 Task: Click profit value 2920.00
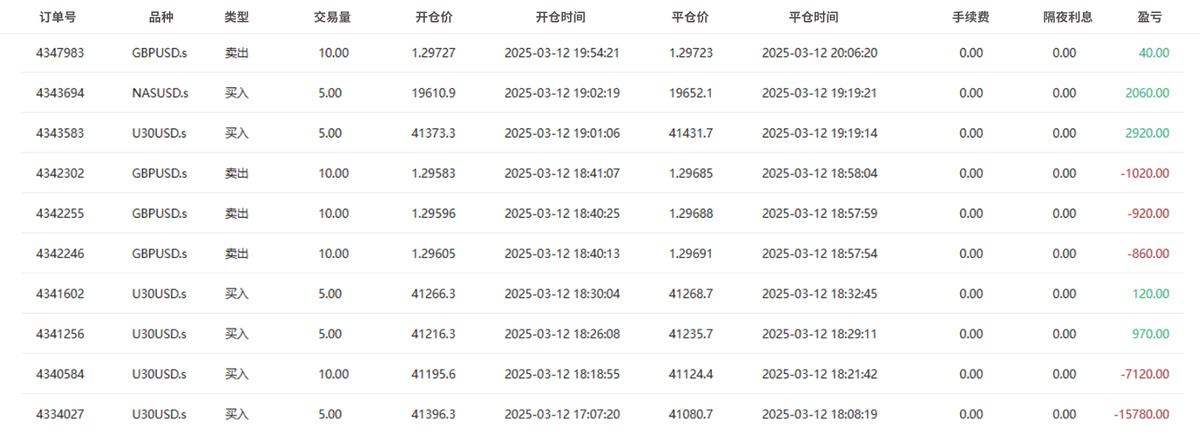coord(1147,133)
